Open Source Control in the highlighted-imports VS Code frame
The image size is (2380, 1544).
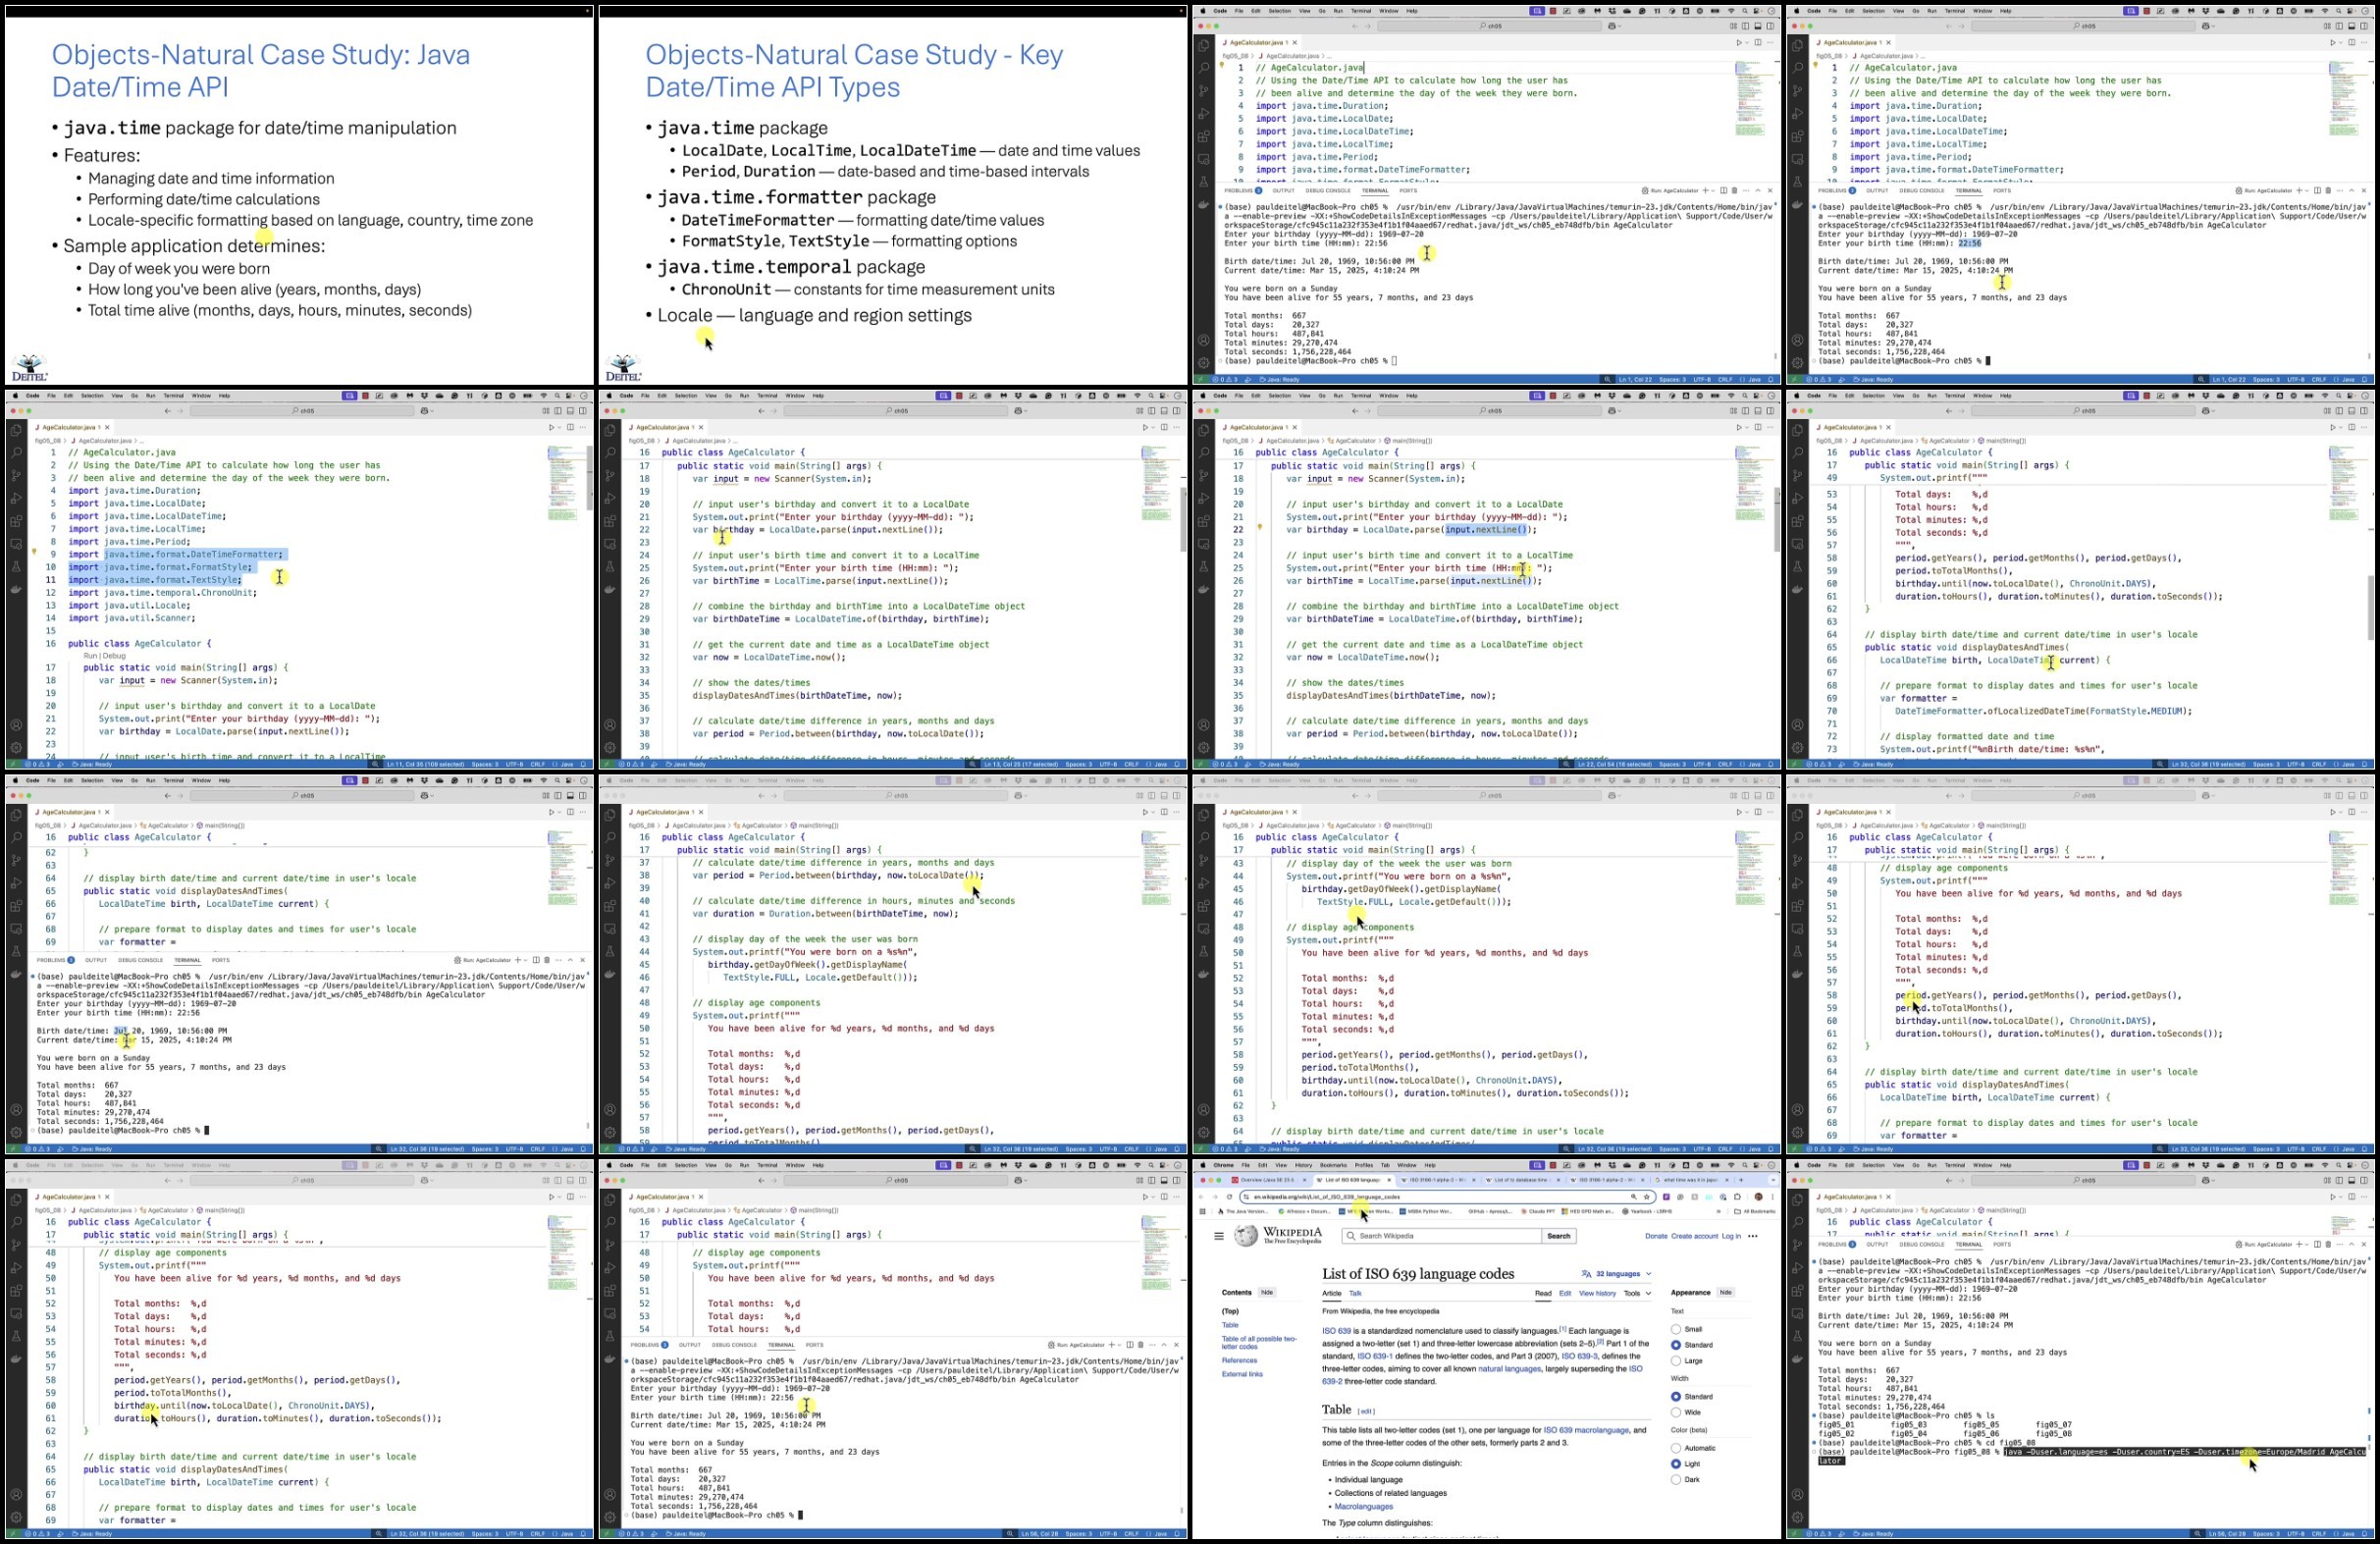click(x=16, y=475)
